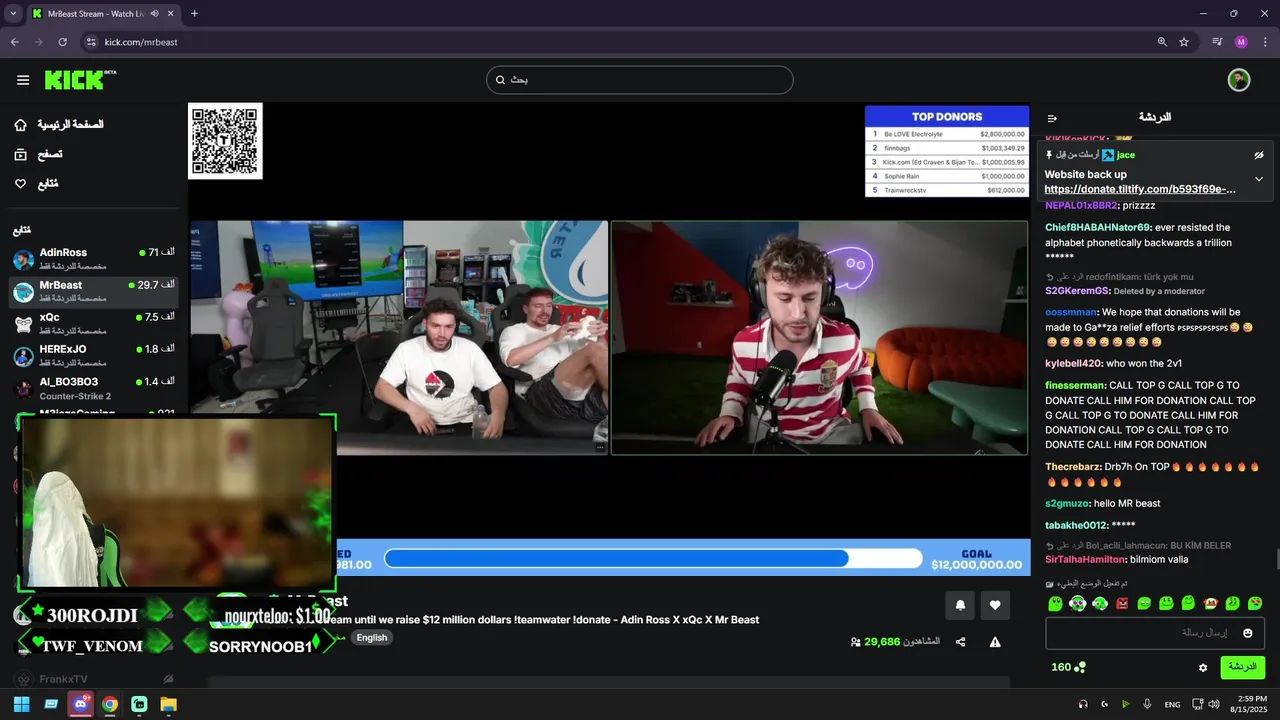Click the send message input field
1280x720 pixels.
click(1155, 633)
